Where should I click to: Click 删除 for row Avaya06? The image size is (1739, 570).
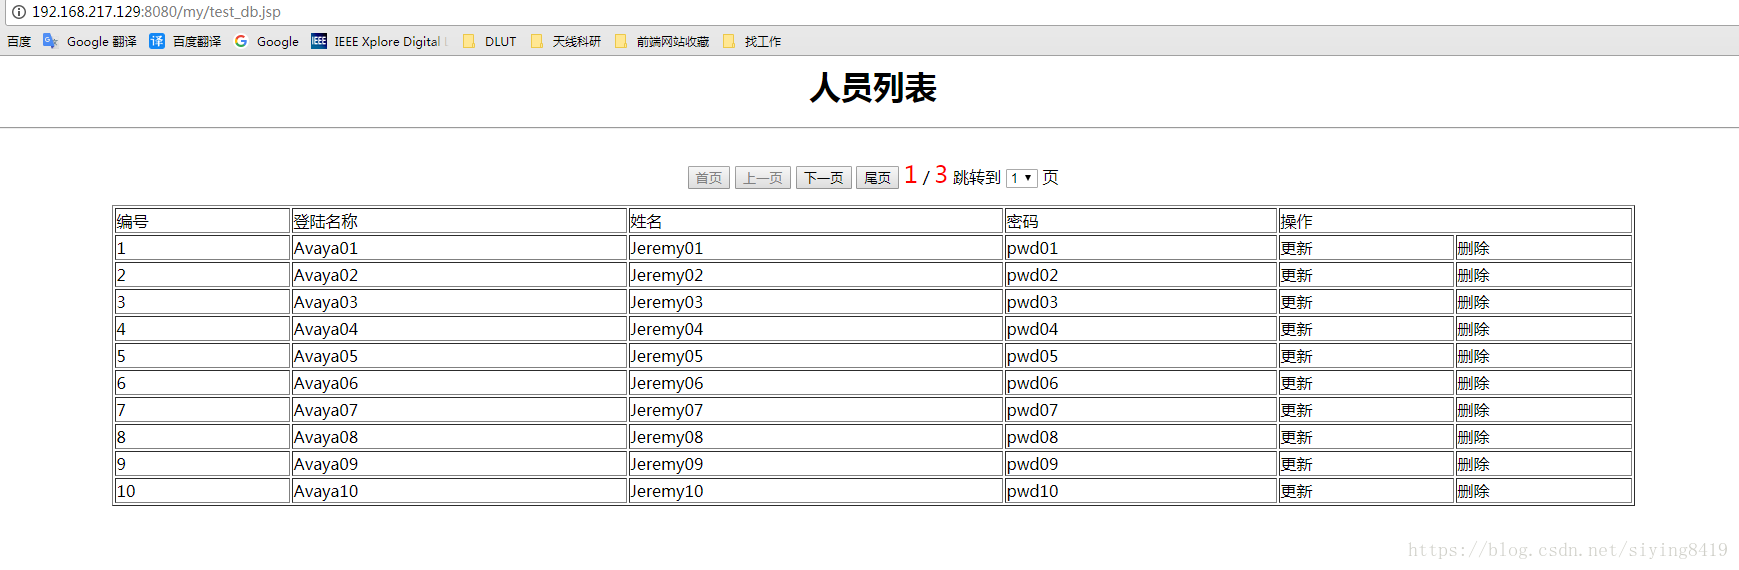(1474, 383)
